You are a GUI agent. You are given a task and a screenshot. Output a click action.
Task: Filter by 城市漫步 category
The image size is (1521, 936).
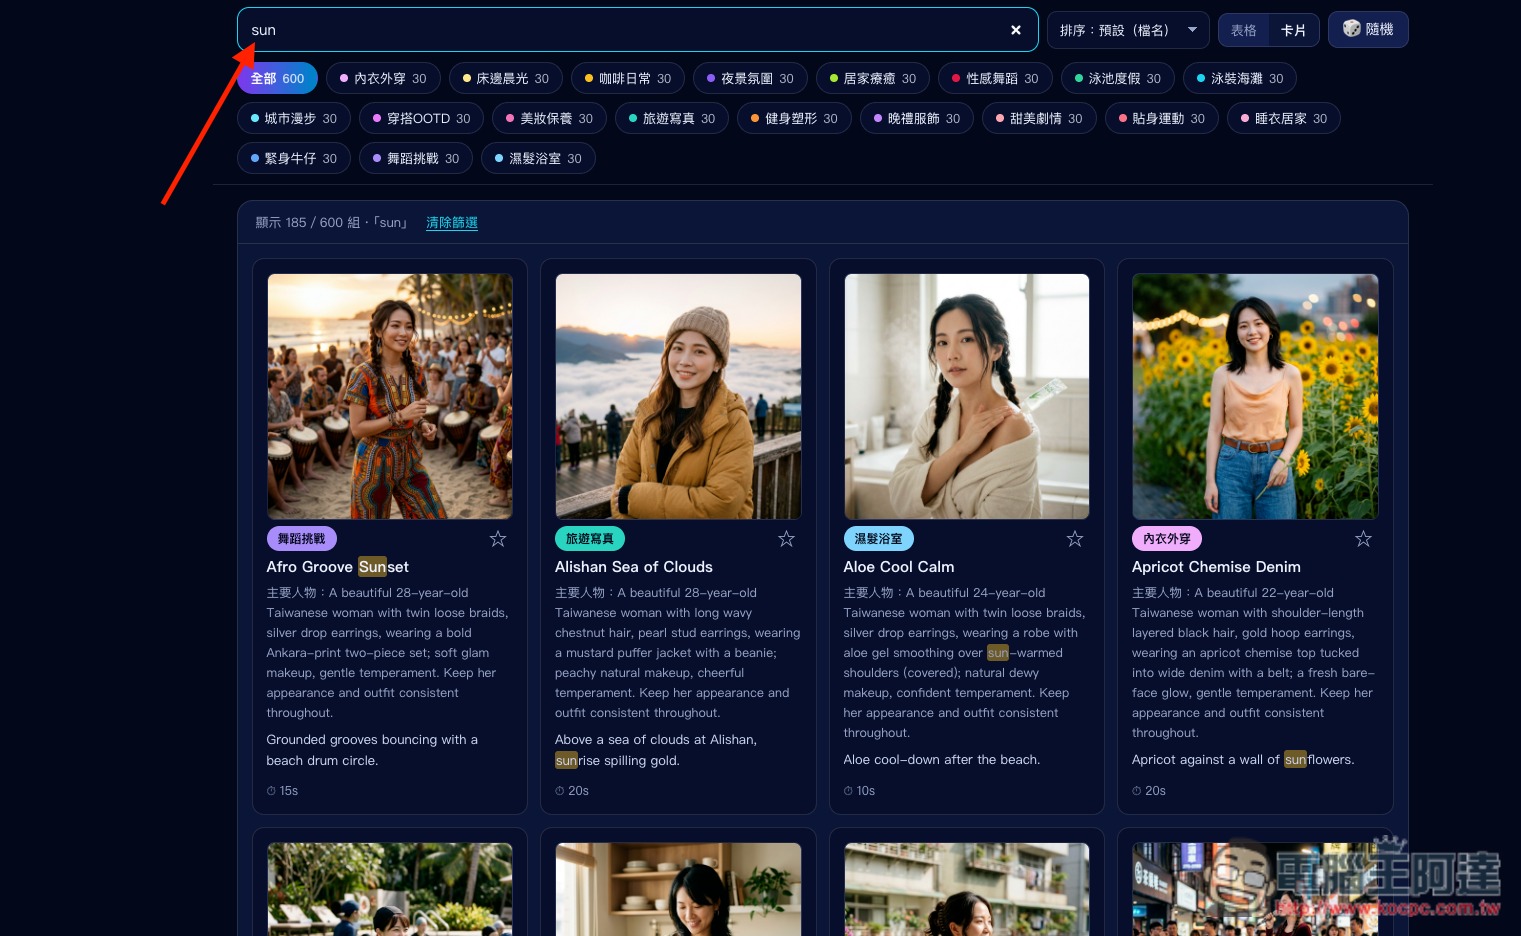click(x=294, y=118)
